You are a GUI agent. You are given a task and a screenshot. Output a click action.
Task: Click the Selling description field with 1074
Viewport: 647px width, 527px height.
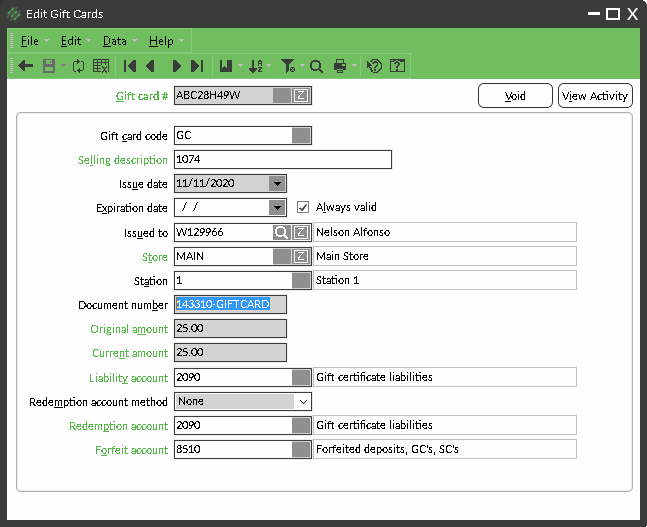[283, 160]
